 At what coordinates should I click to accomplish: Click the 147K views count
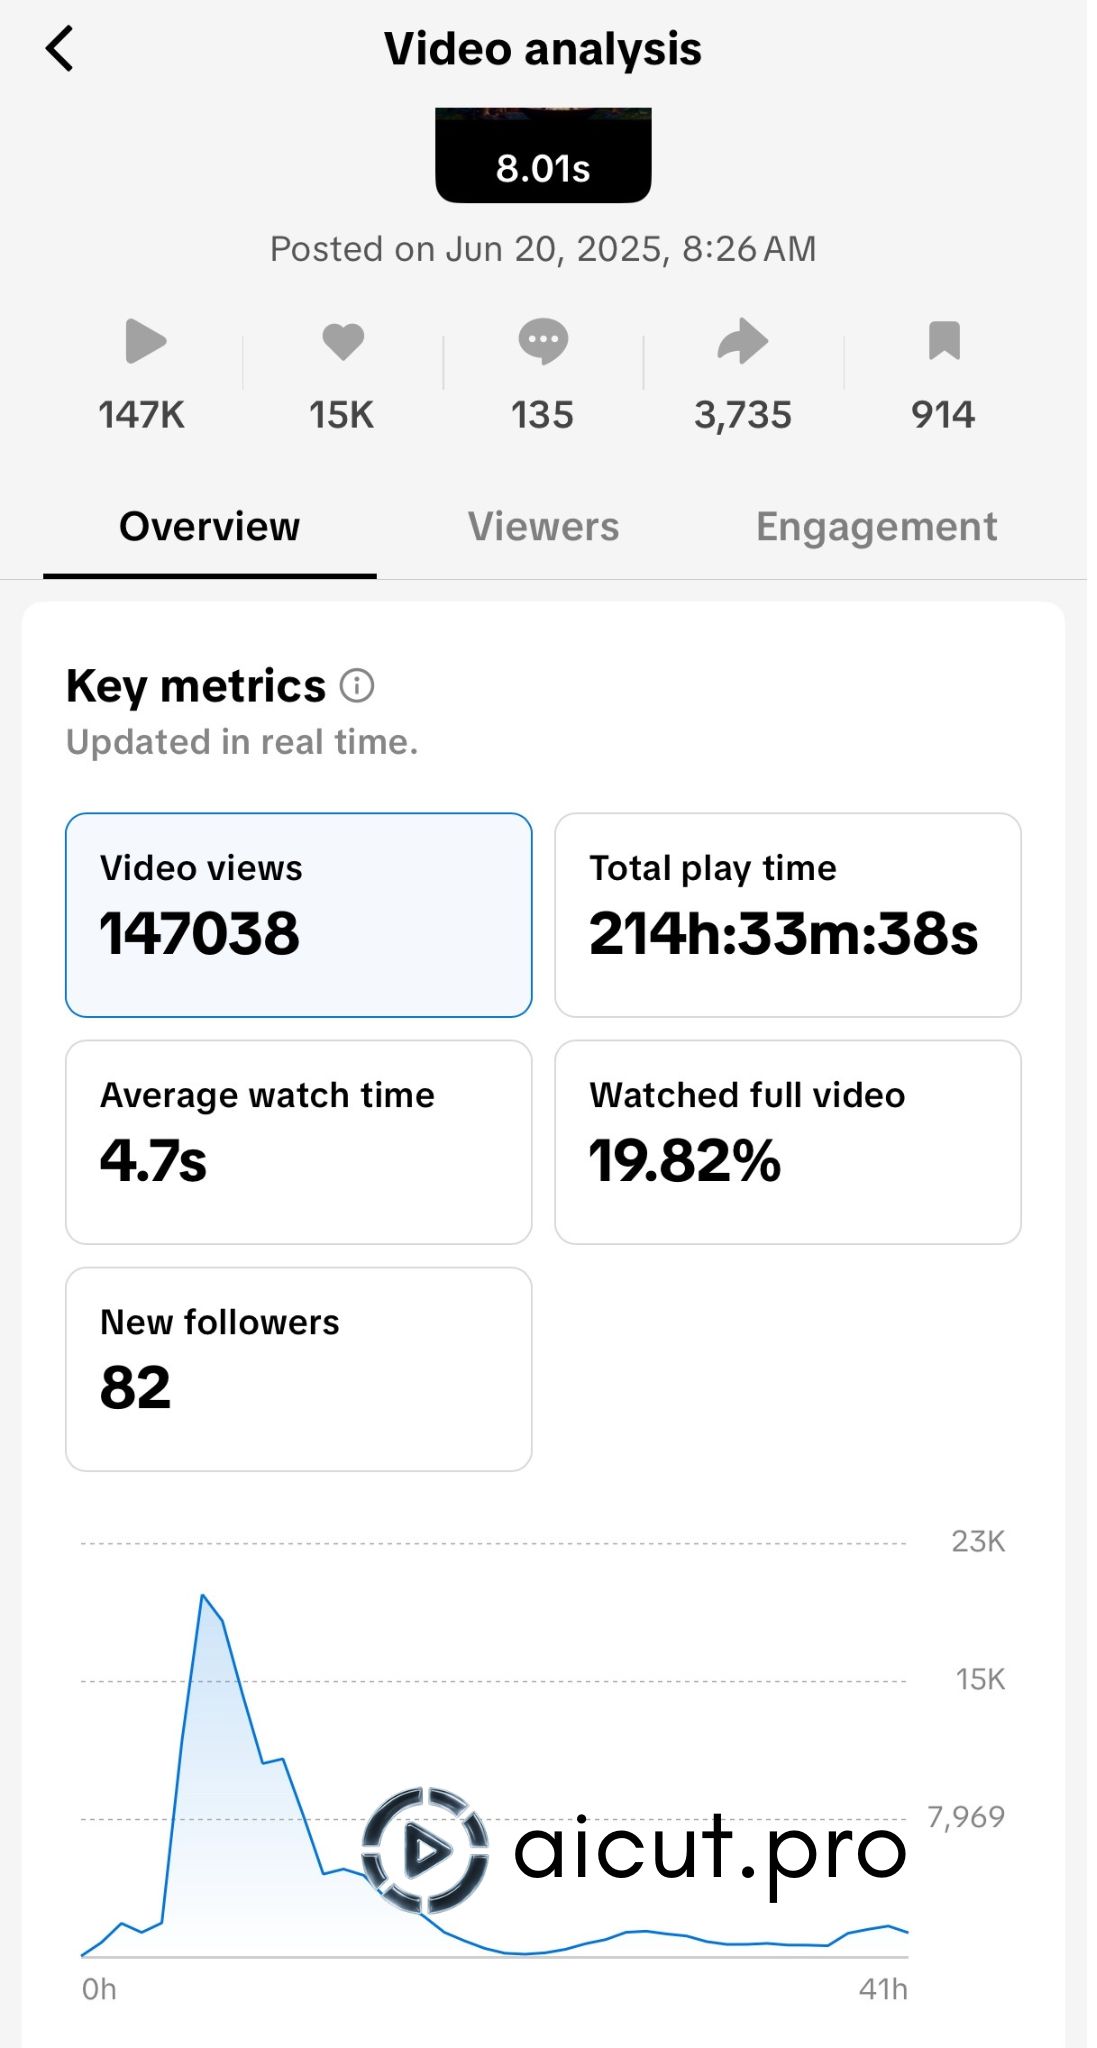click(142, 415)
